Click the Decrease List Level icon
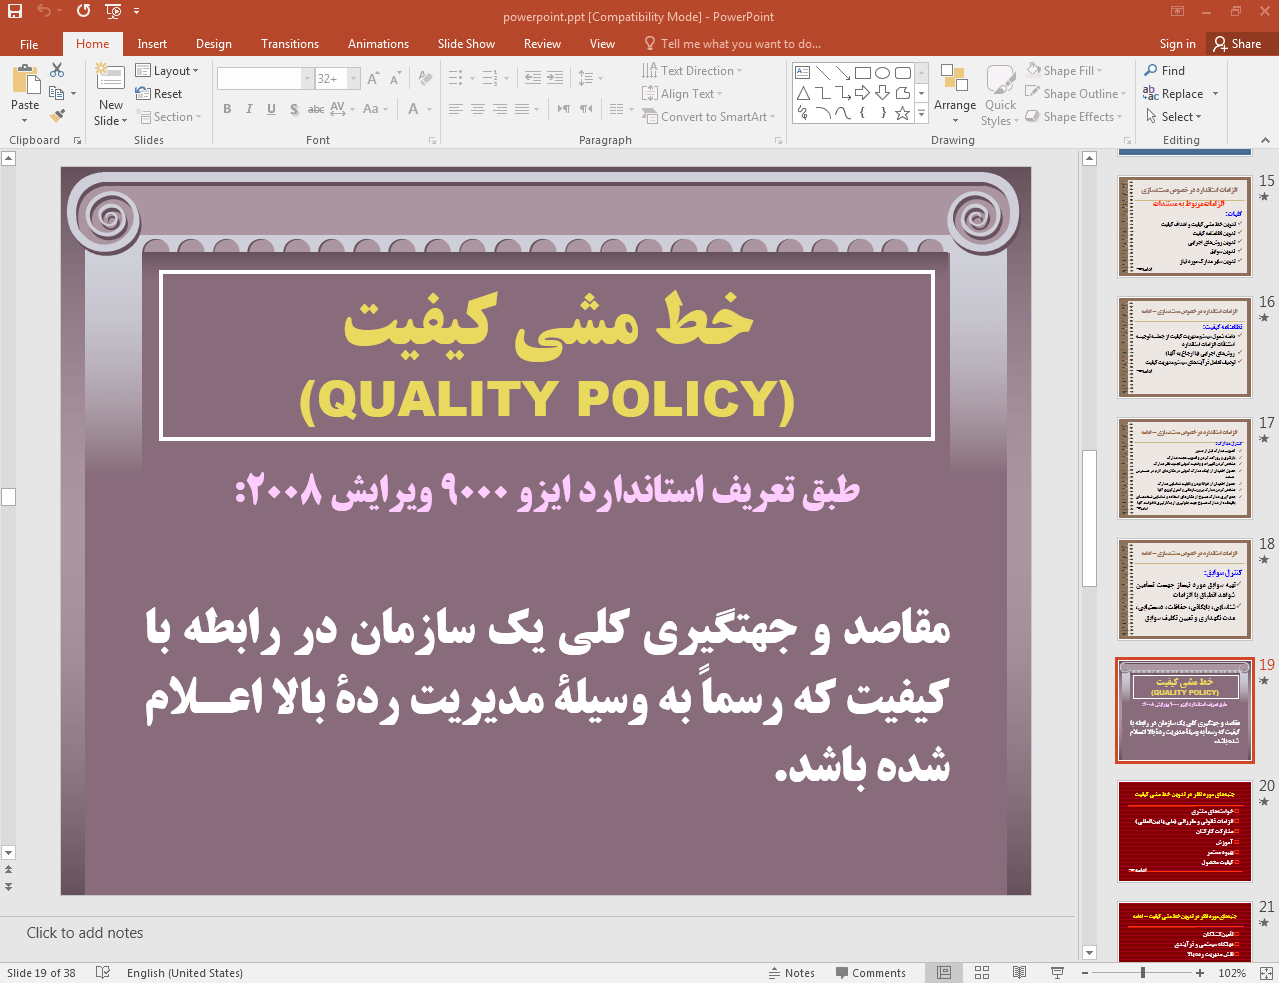Viewport: 1279px width, 983px height. [x=533, y=78]
